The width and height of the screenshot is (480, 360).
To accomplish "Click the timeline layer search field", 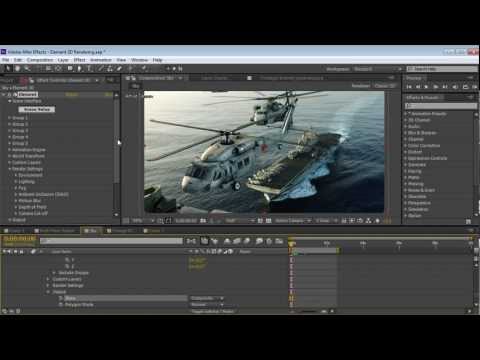I will (111, 241).
